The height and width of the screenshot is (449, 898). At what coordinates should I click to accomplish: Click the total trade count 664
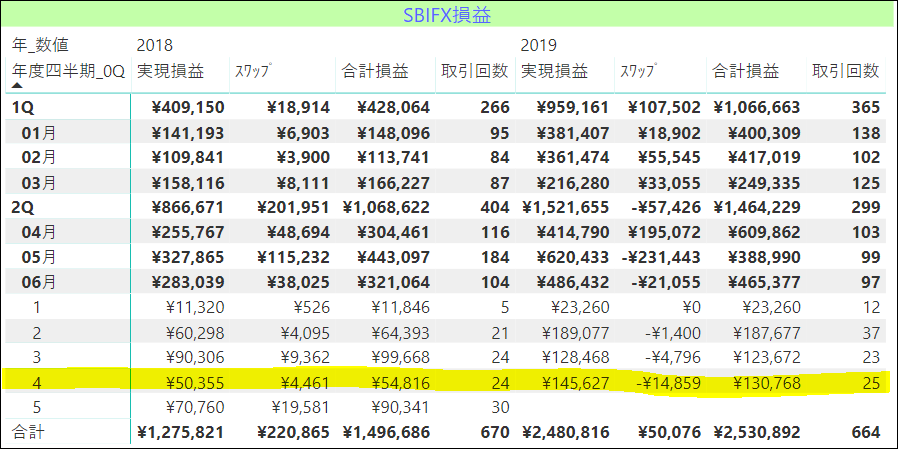866,432
